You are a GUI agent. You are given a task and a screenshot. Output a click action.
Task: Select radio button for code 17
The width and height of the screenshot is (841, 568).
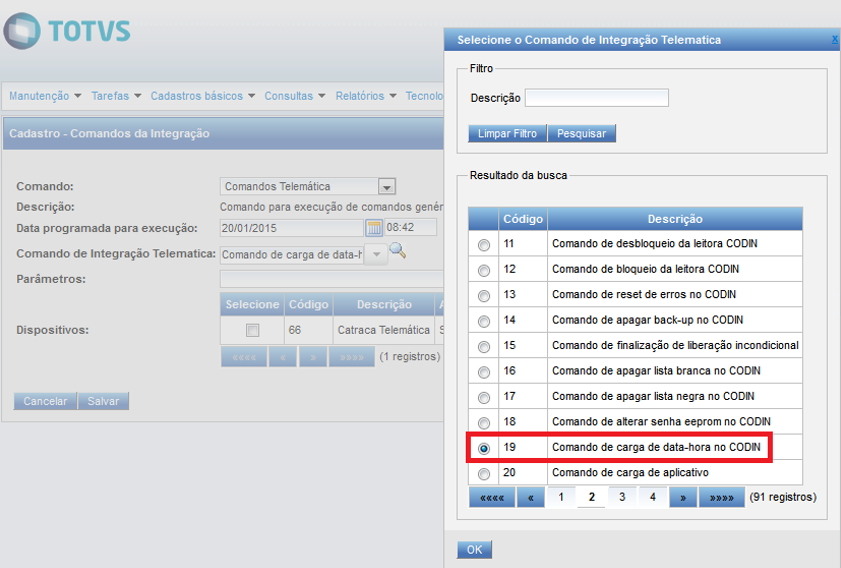(484, 397)
